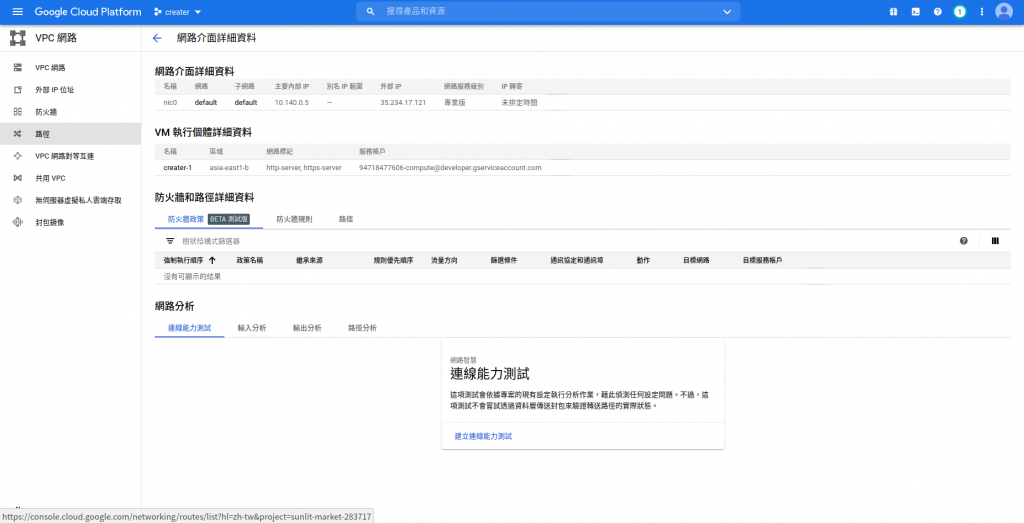1024x523 pixels.
Task: Go back with the left arrow
Action: pos(157,38)
